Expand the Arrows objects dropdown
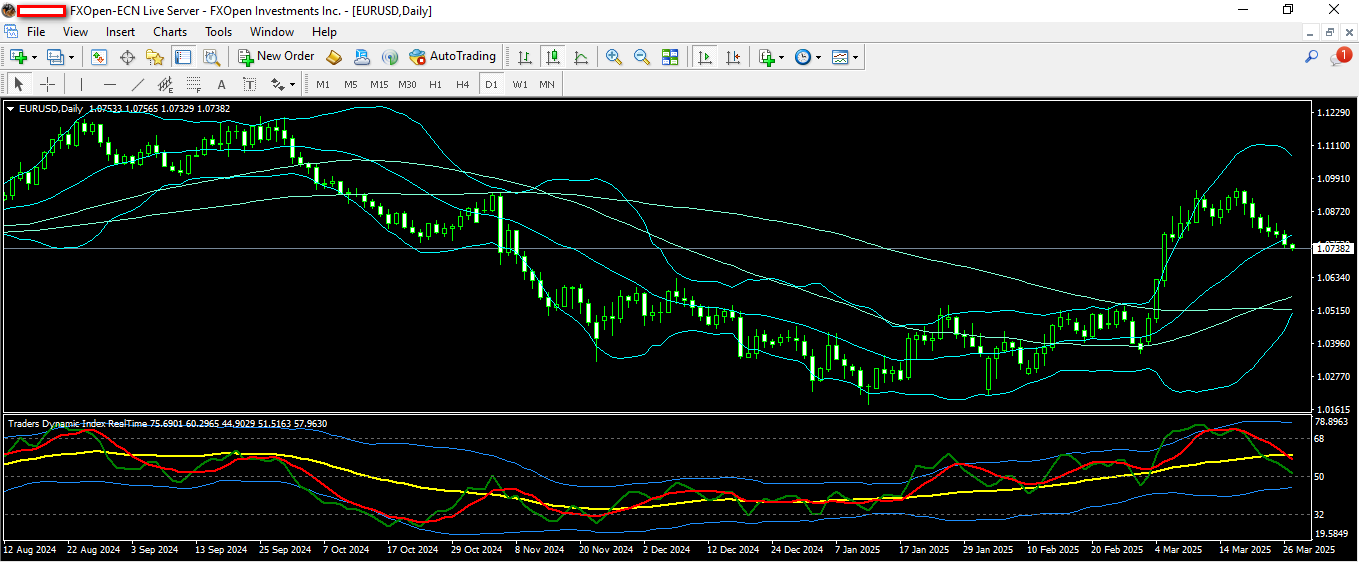This screenshot has height=562, width=1359. click(x=292, y=84)
